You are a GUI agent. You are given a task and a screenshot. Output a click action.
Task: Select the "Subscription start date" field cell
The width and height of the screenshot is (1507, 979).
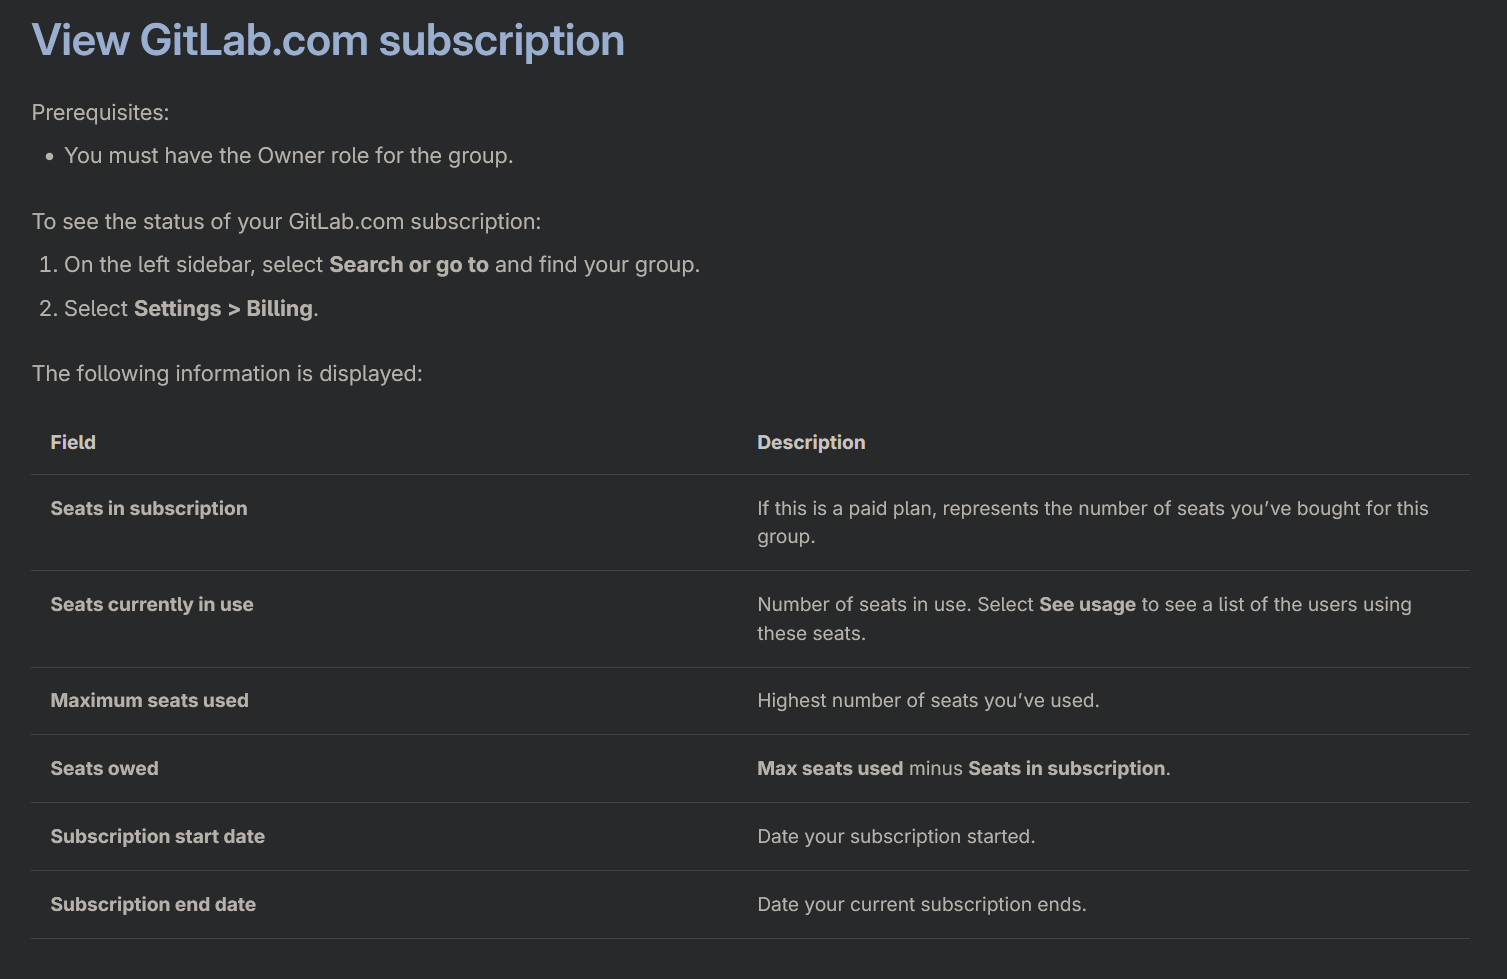click(x=158, y=837)
